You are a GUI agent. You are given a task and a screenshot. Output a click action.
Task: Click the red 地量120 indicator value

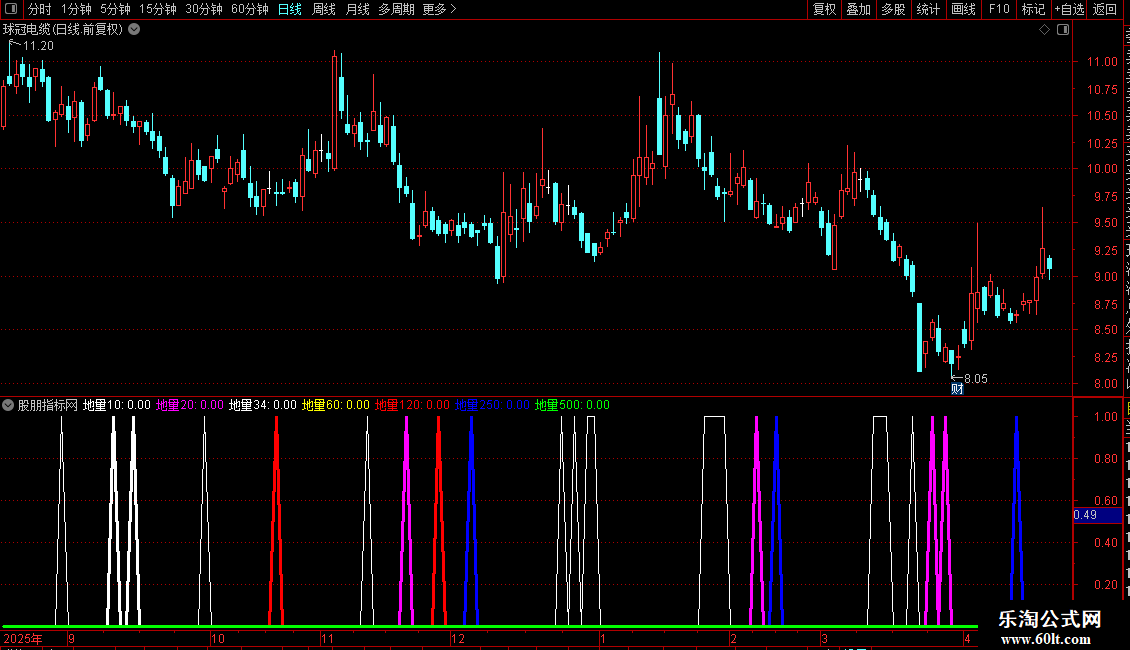(x=412, y=405)
